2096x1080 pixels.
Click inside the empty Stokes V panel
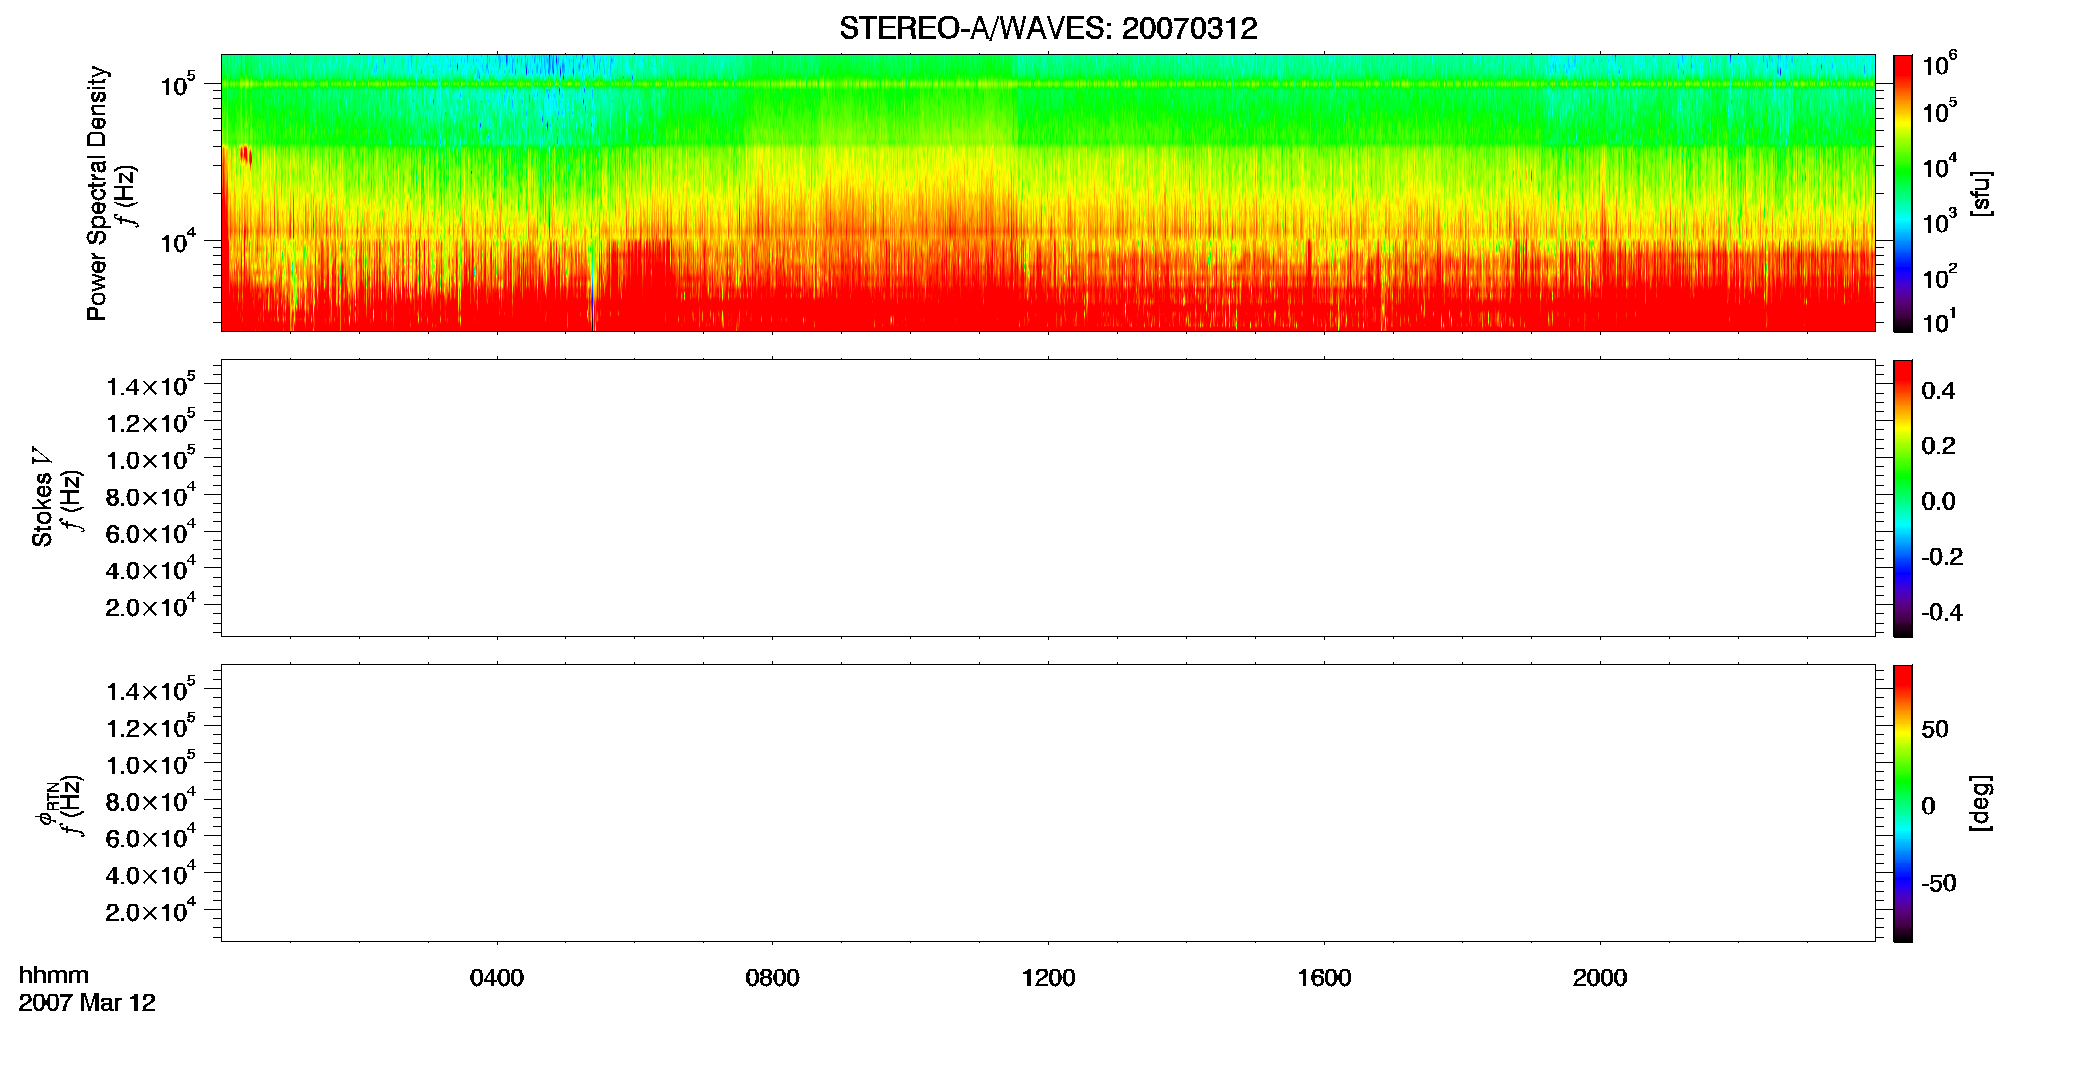click(1048, 498)
